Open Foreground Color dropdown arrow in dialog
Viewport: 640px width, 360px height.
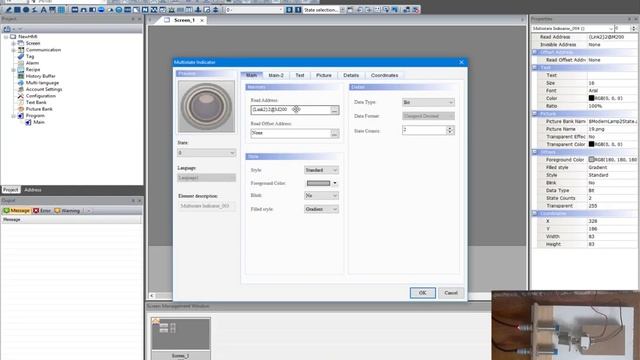pyautogui.click(x=335, y=183)
